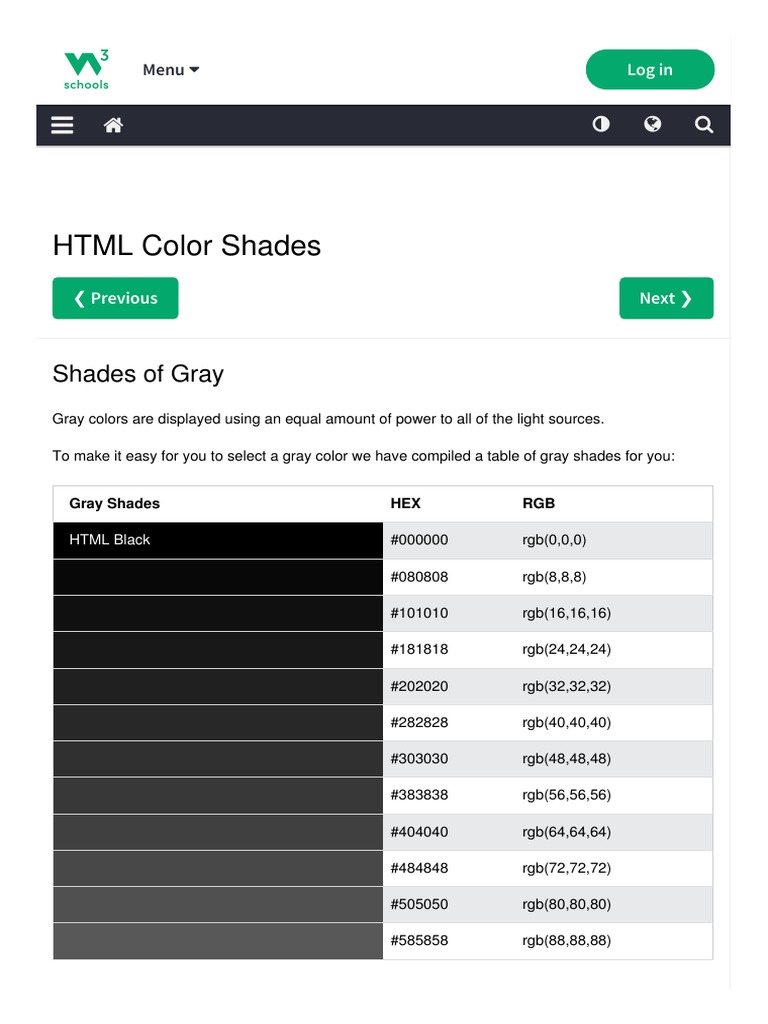Viewport: 768px width, 1024px height.
Task: Go to the Next page
Action: click(666, 298)
